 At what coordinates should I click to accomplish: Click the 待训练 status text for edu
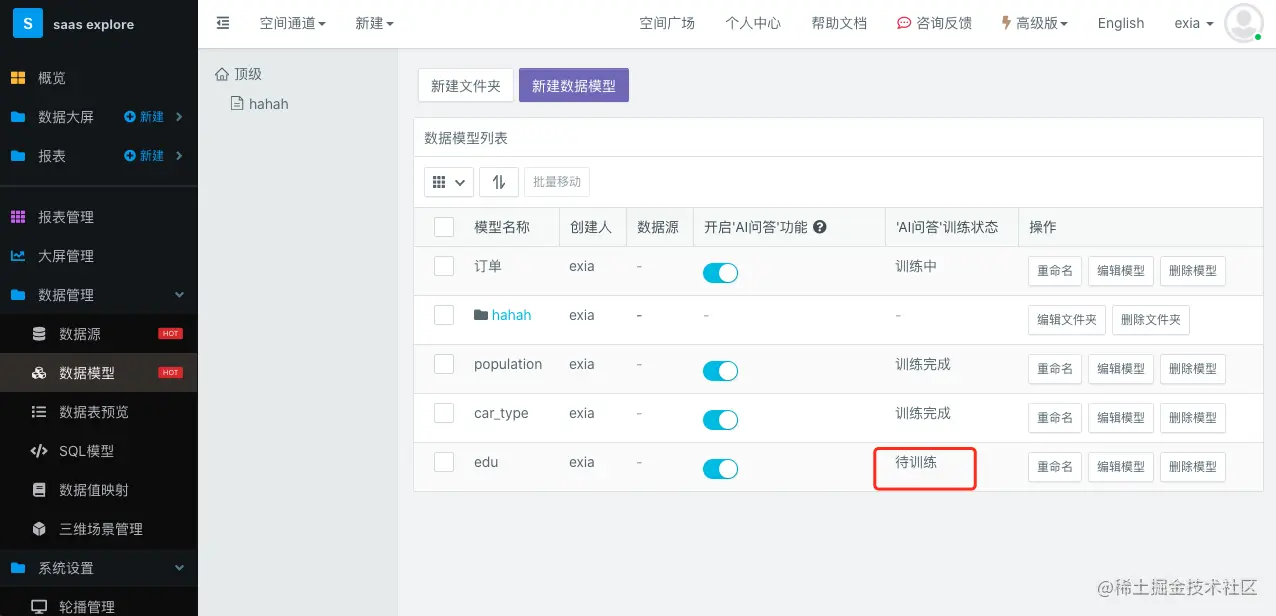click(x=916, y=462)
